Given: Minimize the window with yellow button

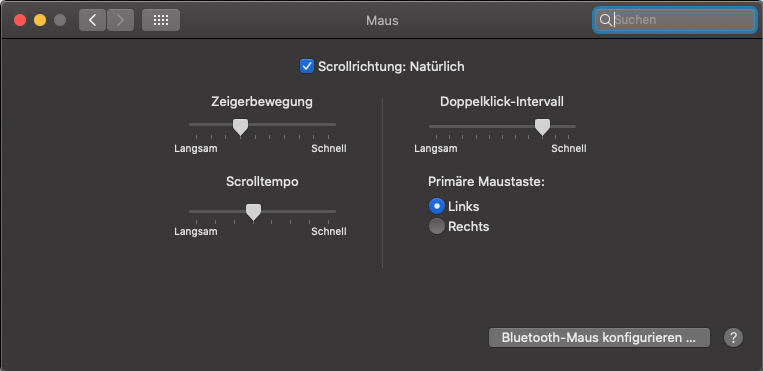Looking at the screenshot, I should [40, 20].
